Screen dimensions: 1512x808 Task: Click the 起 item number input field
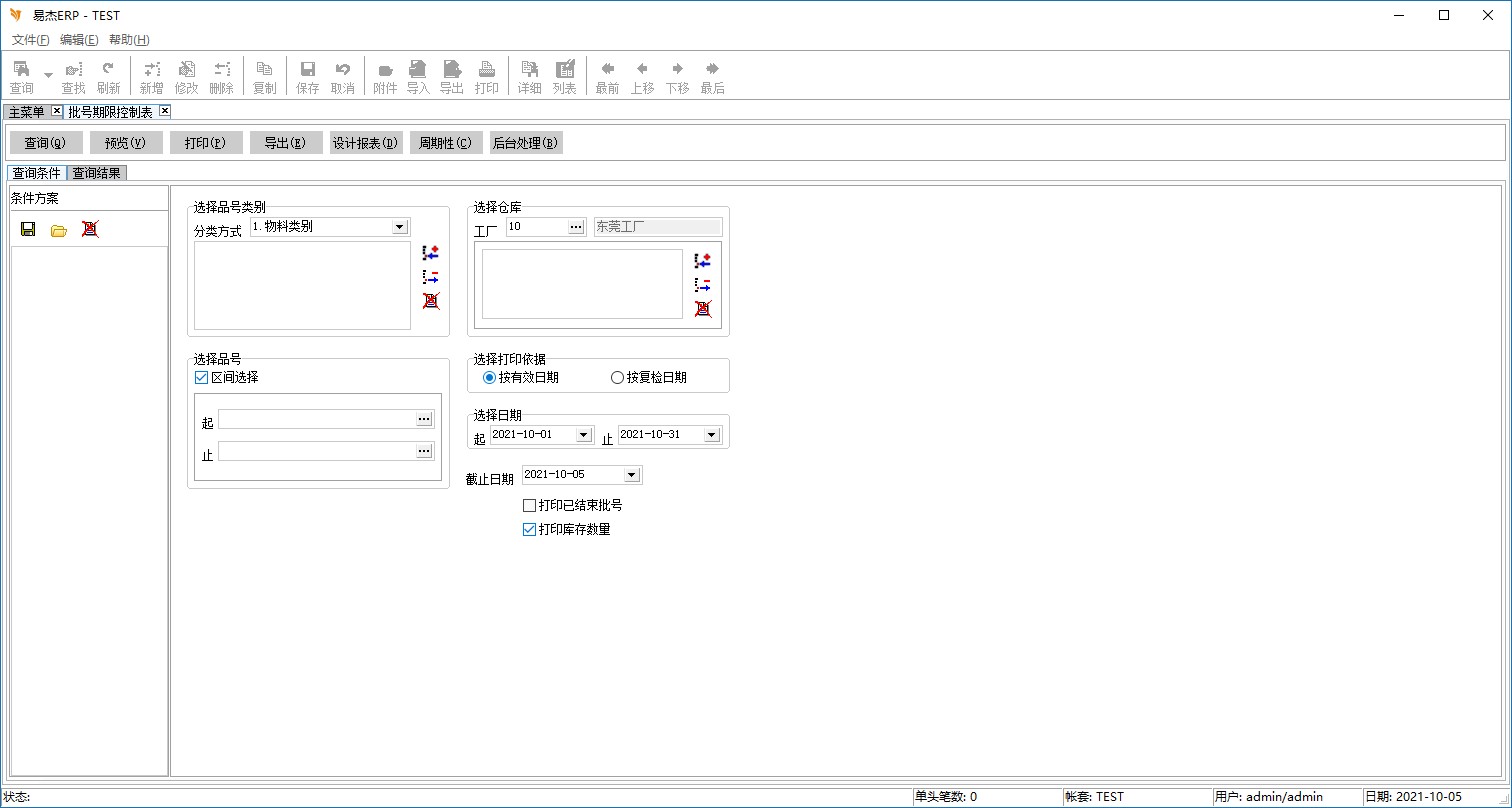pos(316,420)
